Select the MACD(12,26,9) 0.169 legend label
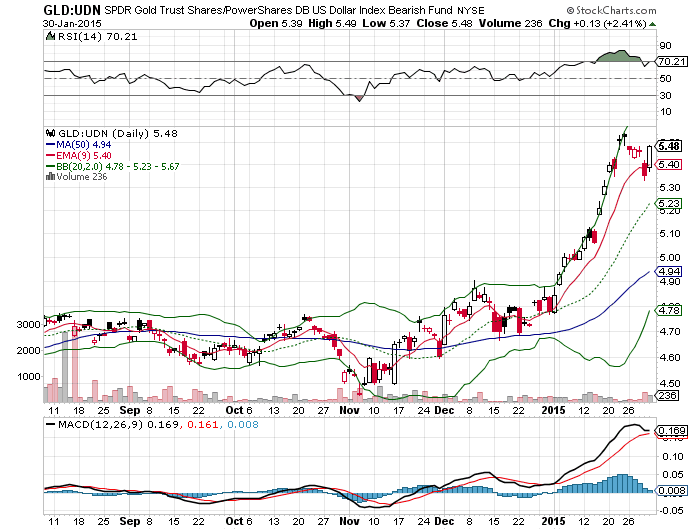This screenshot has height=530, width=700. [119, 424]
